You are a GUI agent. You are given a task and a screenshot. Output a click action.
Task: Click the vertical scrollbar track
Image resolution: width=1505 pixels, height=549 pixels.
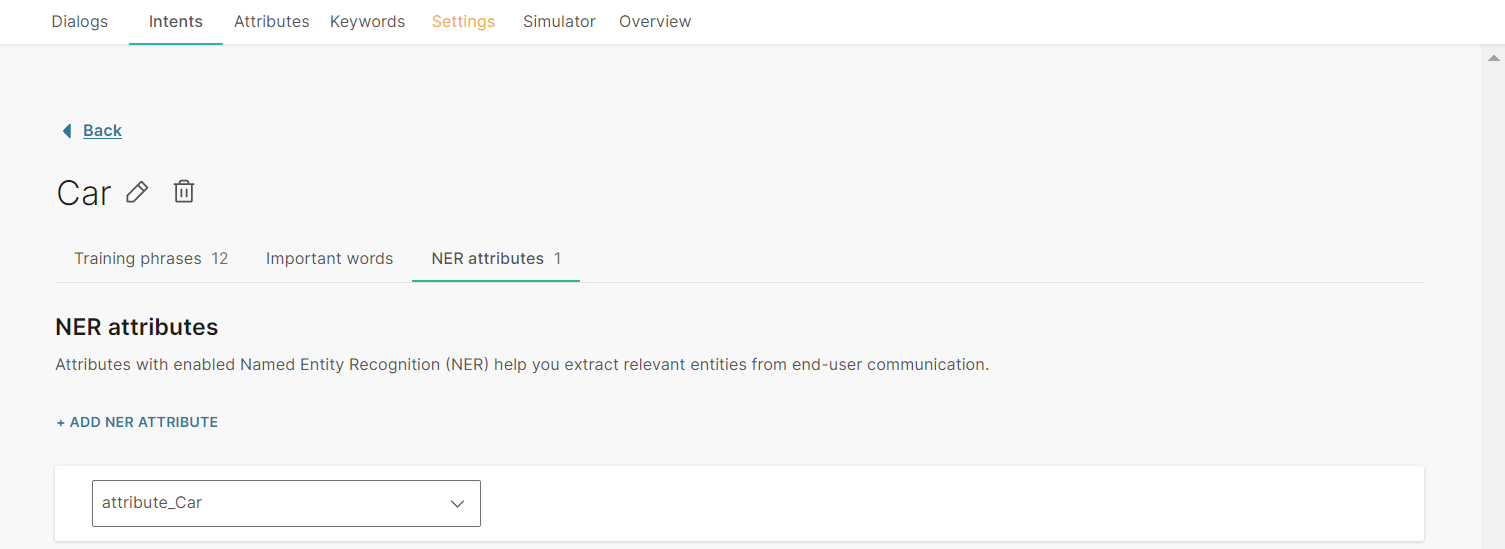point(1494,300)
